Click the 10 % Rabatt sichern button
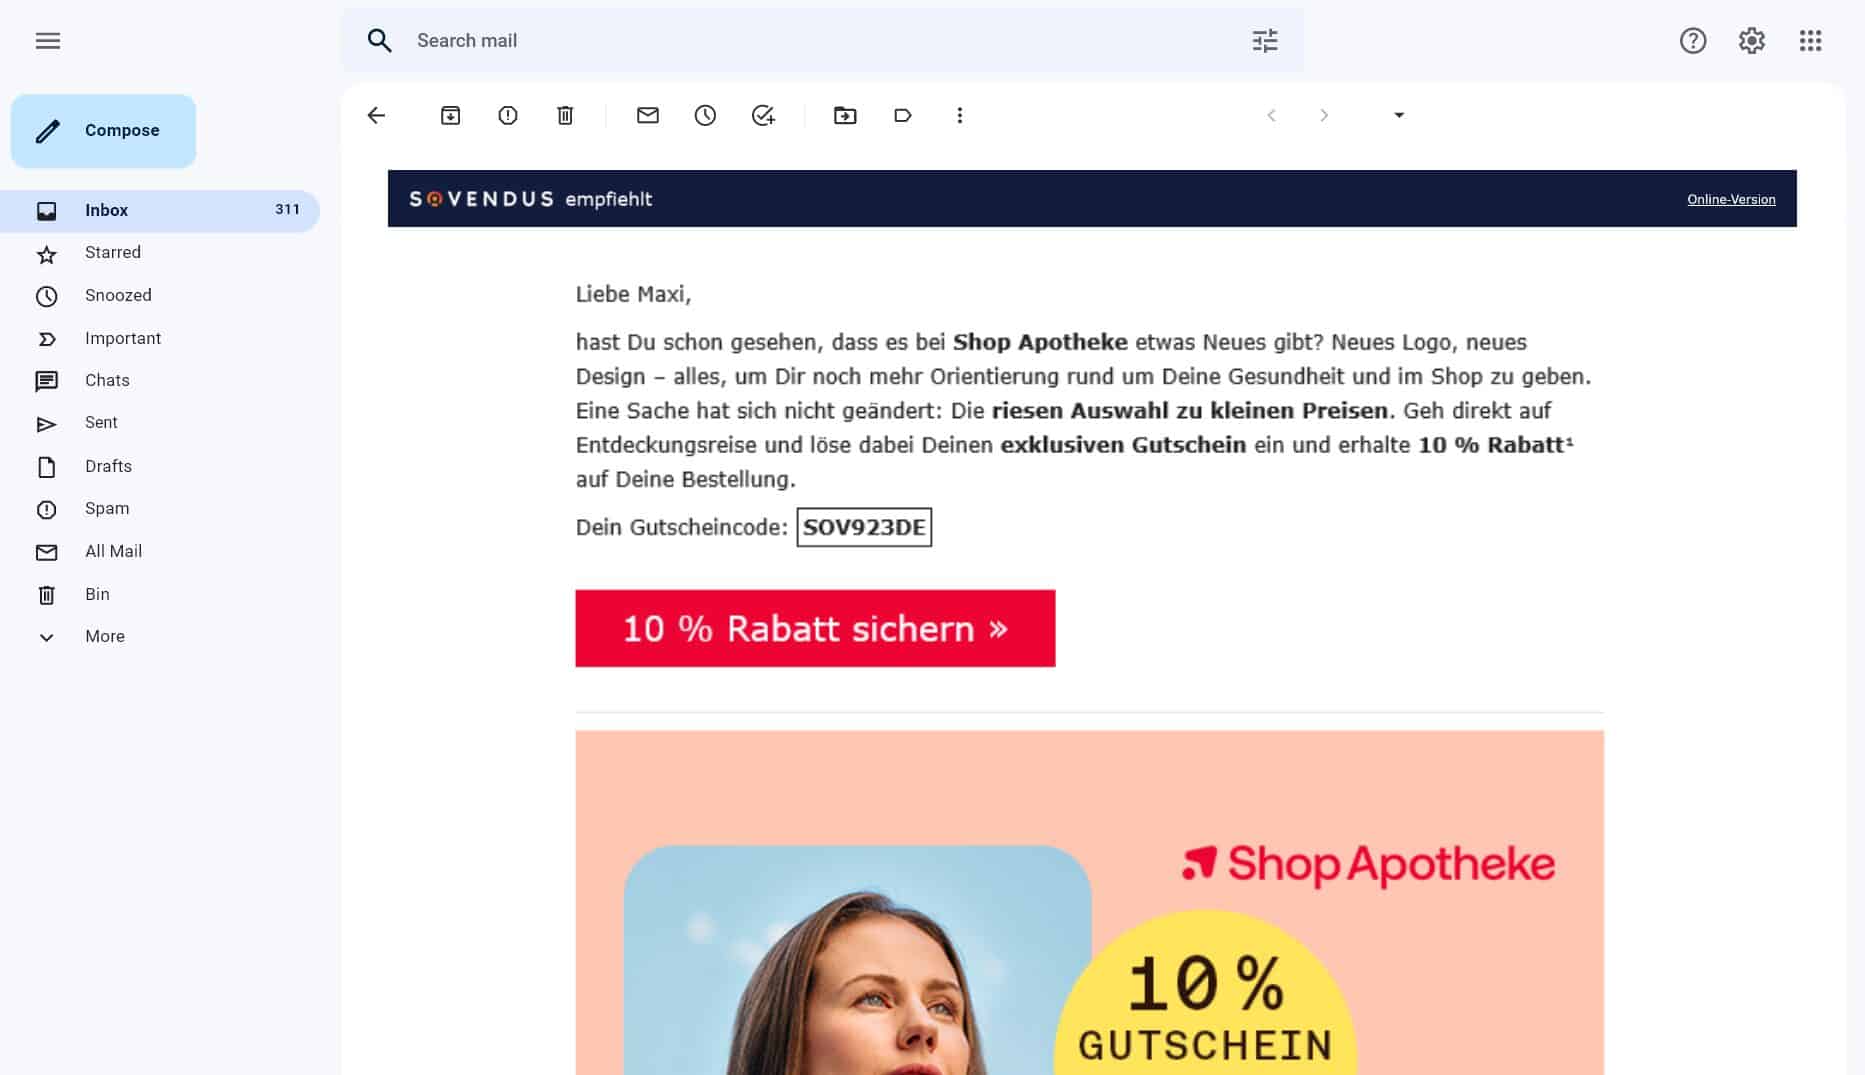 (x=815, y=628)
